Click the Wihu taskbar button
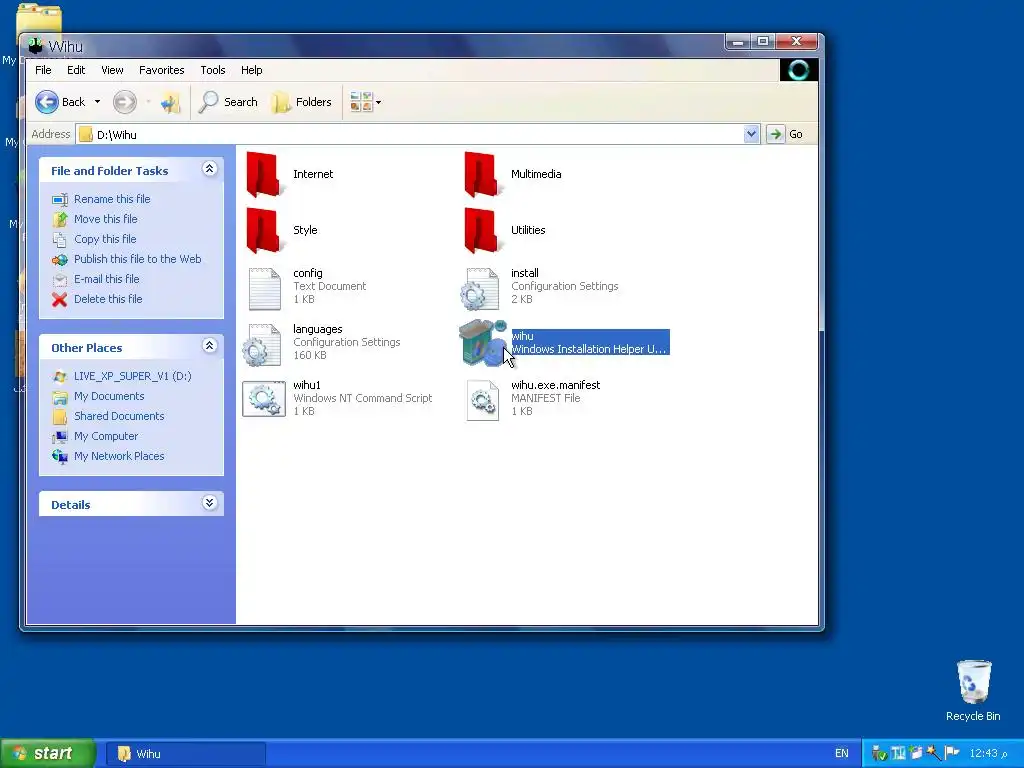The height and width of the screenshot is (768, 1024). (x=185, y=754)
